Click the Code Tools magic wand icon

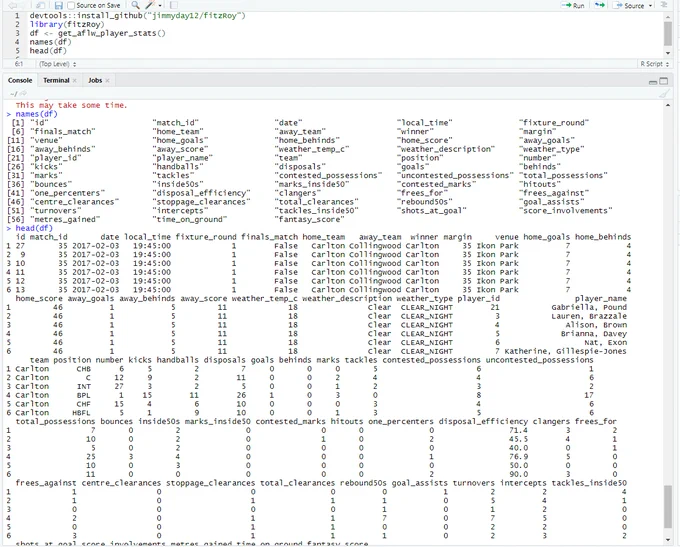pyautogui.click(x=150, y=5)
